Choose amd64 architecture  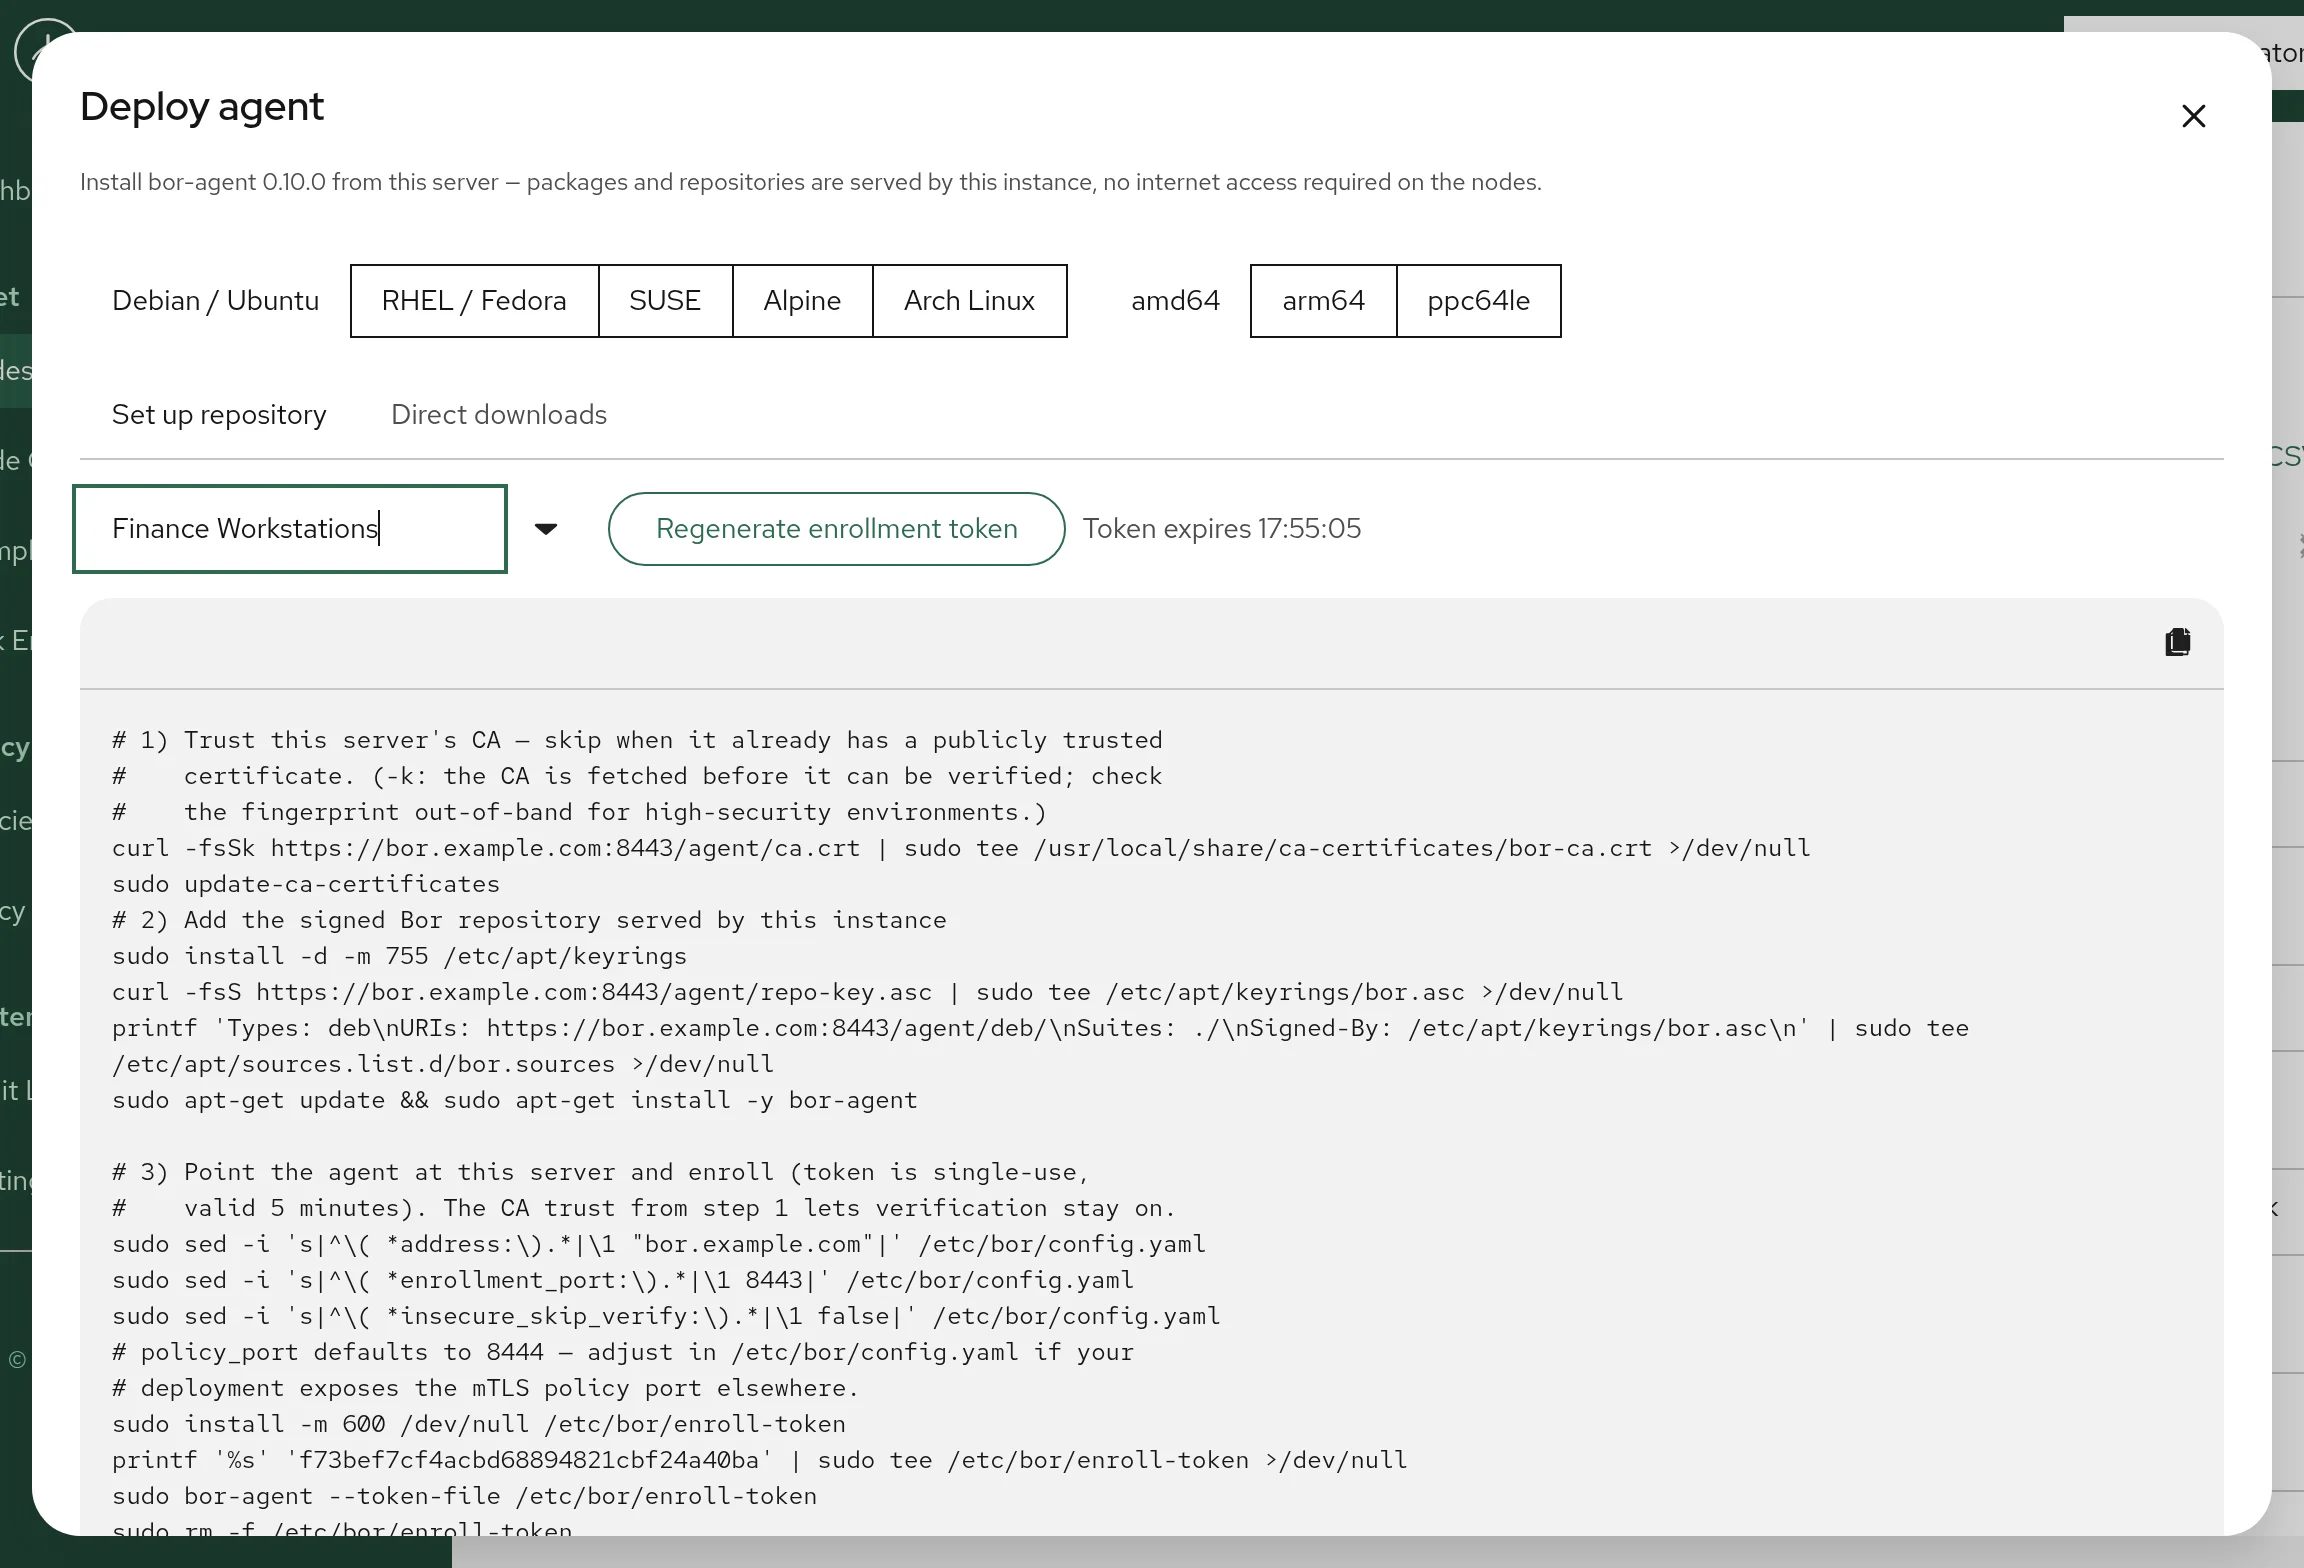[x=1175, y=301]
